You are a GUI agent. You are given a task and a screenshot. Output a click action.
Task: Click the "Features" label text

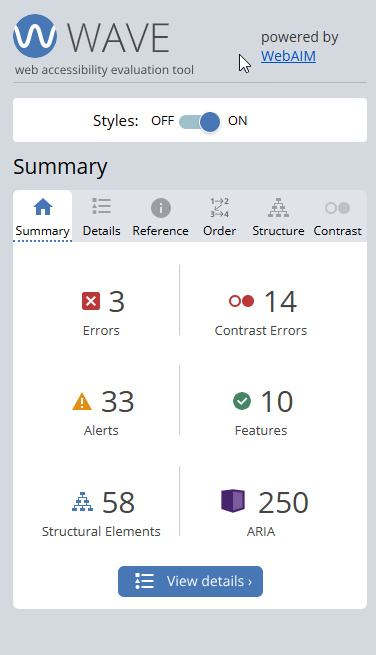(261, 430)
